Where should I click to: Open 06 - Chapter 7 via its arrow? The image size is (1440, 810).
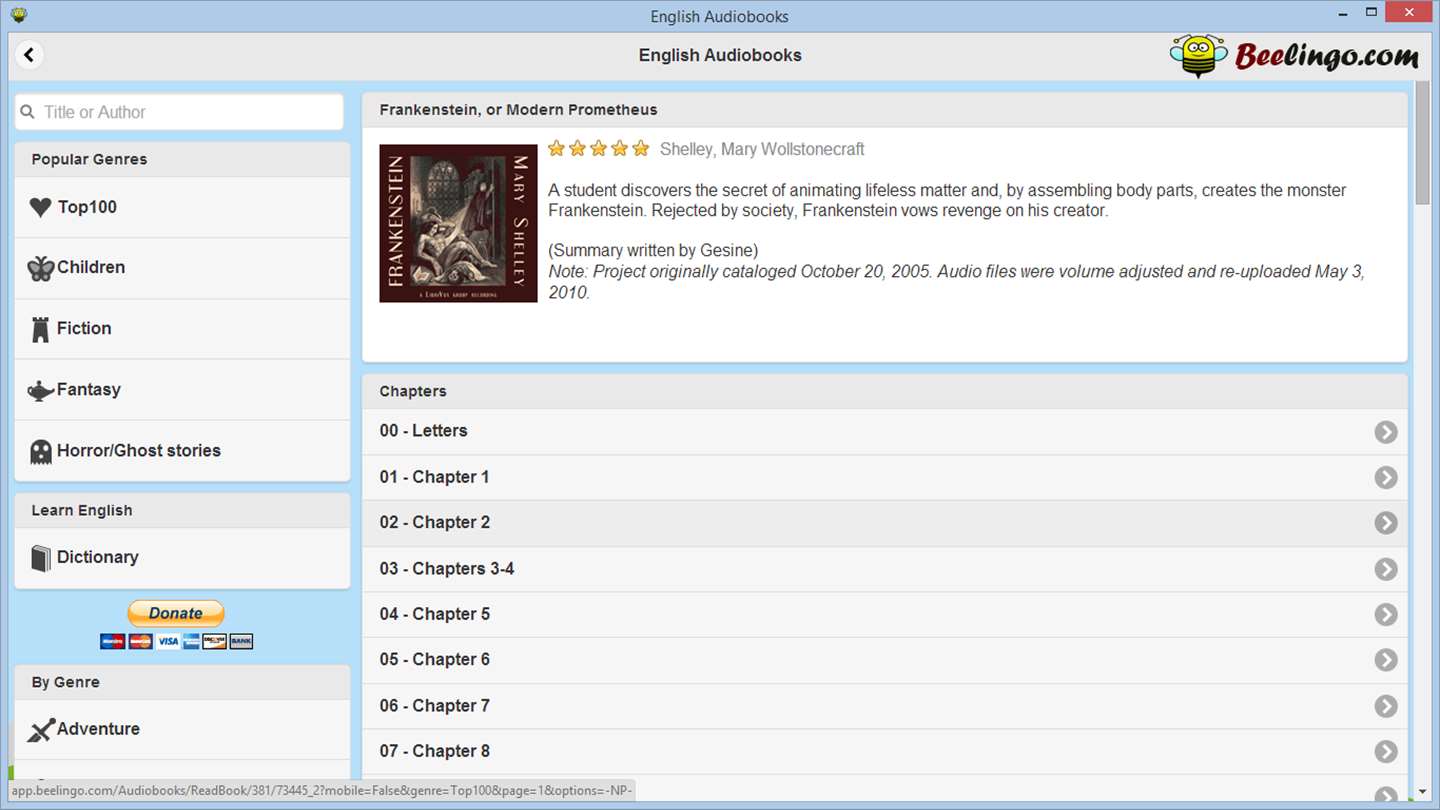point(1385,706)
